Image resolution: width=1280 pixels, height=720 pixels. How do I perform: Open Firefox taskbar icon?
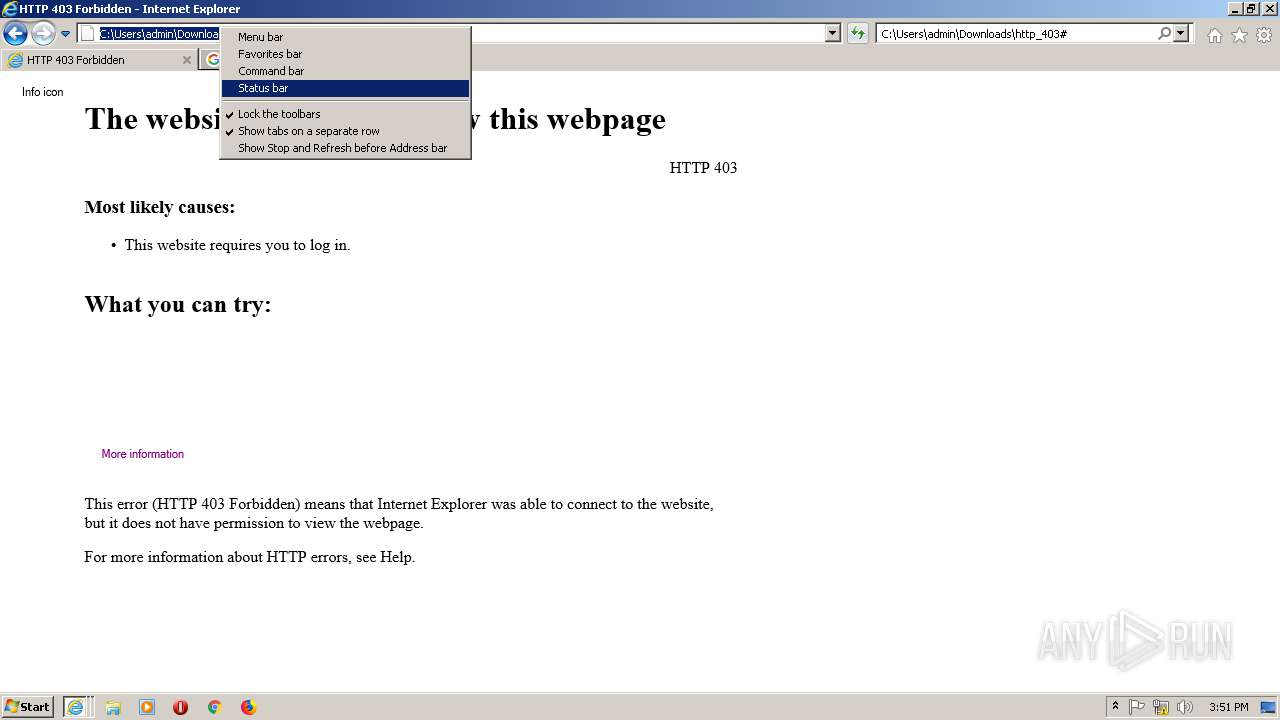pyautogui.click(x=248, y=707)
